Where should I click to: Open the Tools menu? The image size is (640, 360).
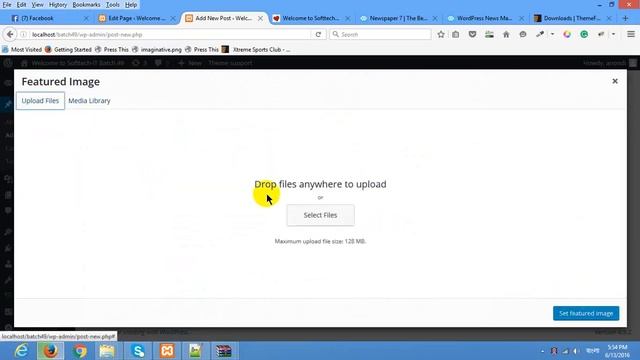point(113,5)
